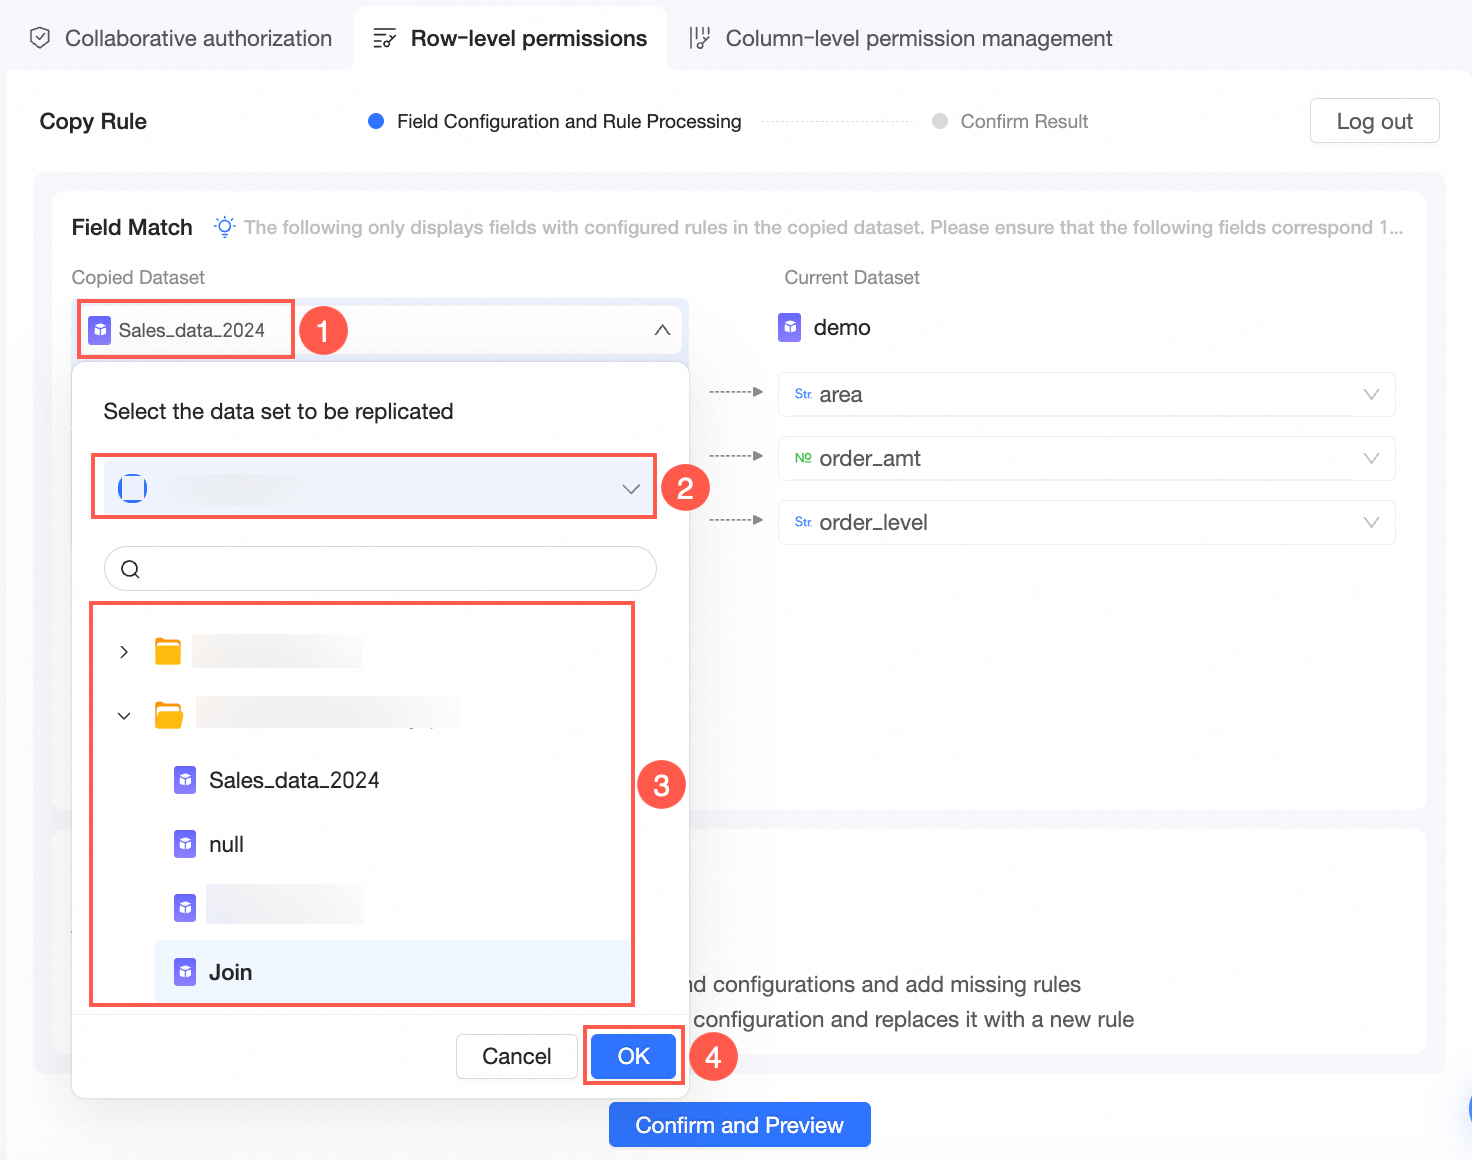Click the closed yellow folder icon
The image size is (1472, 1160).
pyautogui.click(x=168, y=651)
